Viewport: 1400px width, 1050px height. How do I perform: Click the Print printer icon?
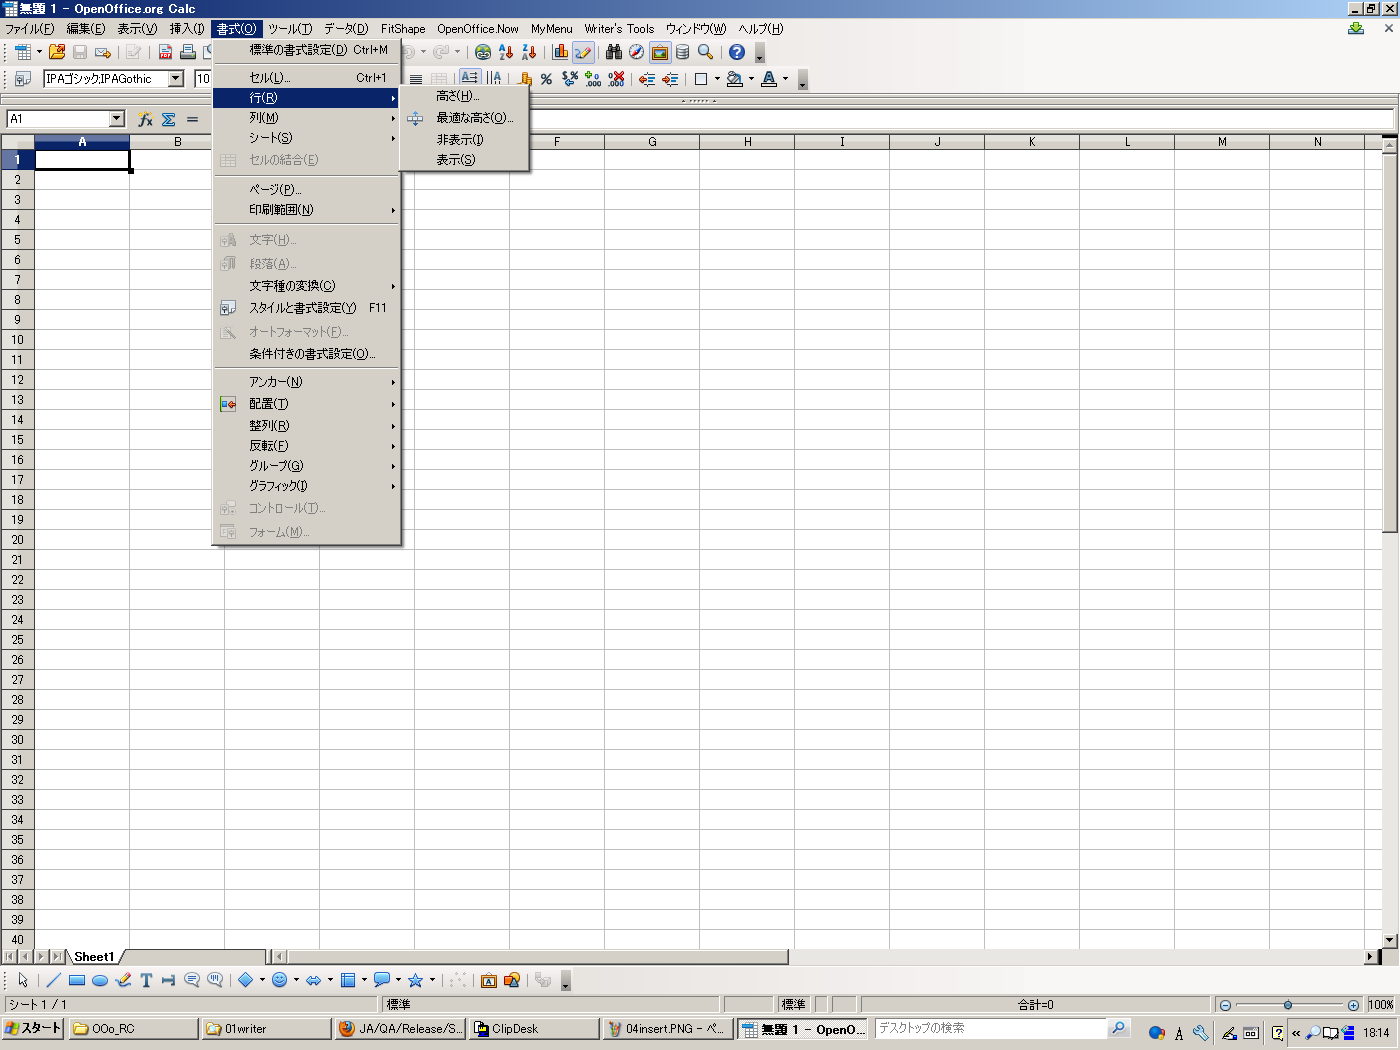tap(188, 52)
